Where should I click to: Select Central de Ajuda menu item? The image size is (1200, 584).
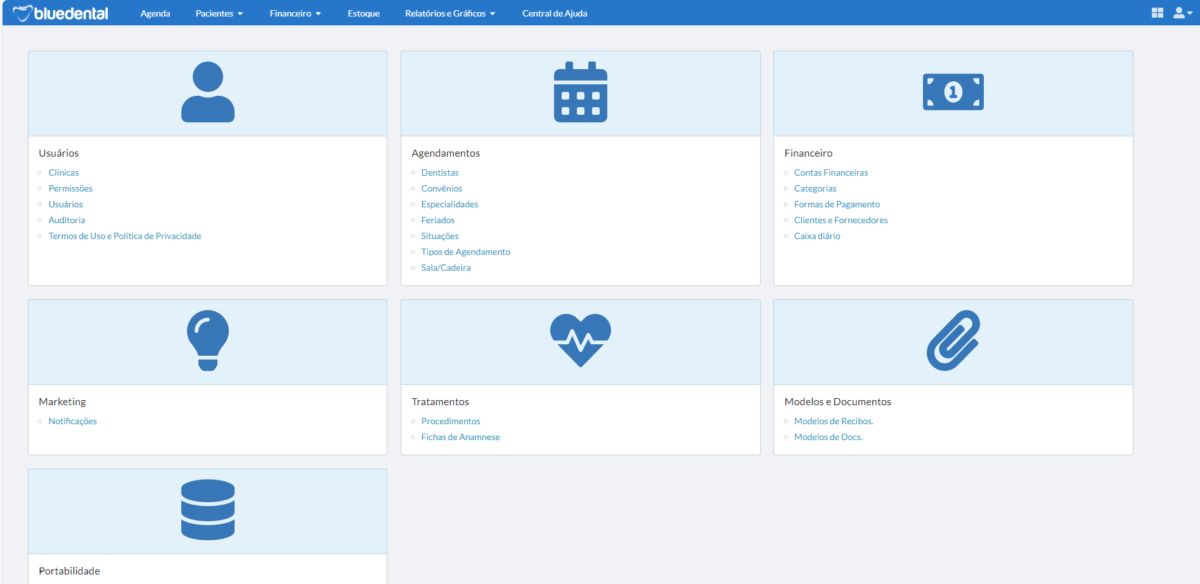pyautogui.click(x=554, y=14)
